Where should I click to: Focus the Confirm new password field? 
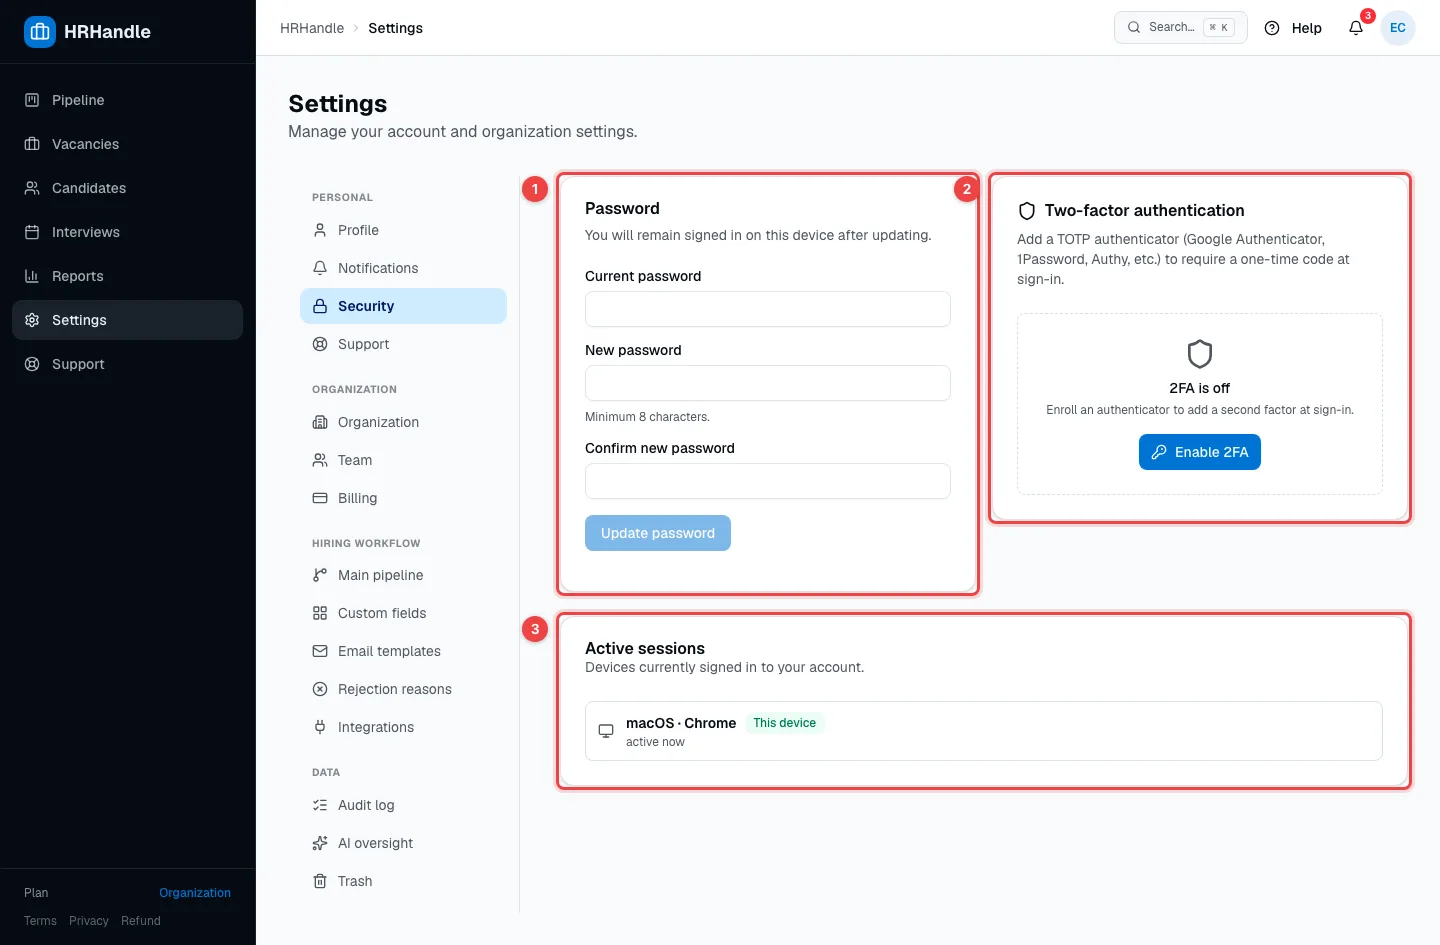[768, 481]
